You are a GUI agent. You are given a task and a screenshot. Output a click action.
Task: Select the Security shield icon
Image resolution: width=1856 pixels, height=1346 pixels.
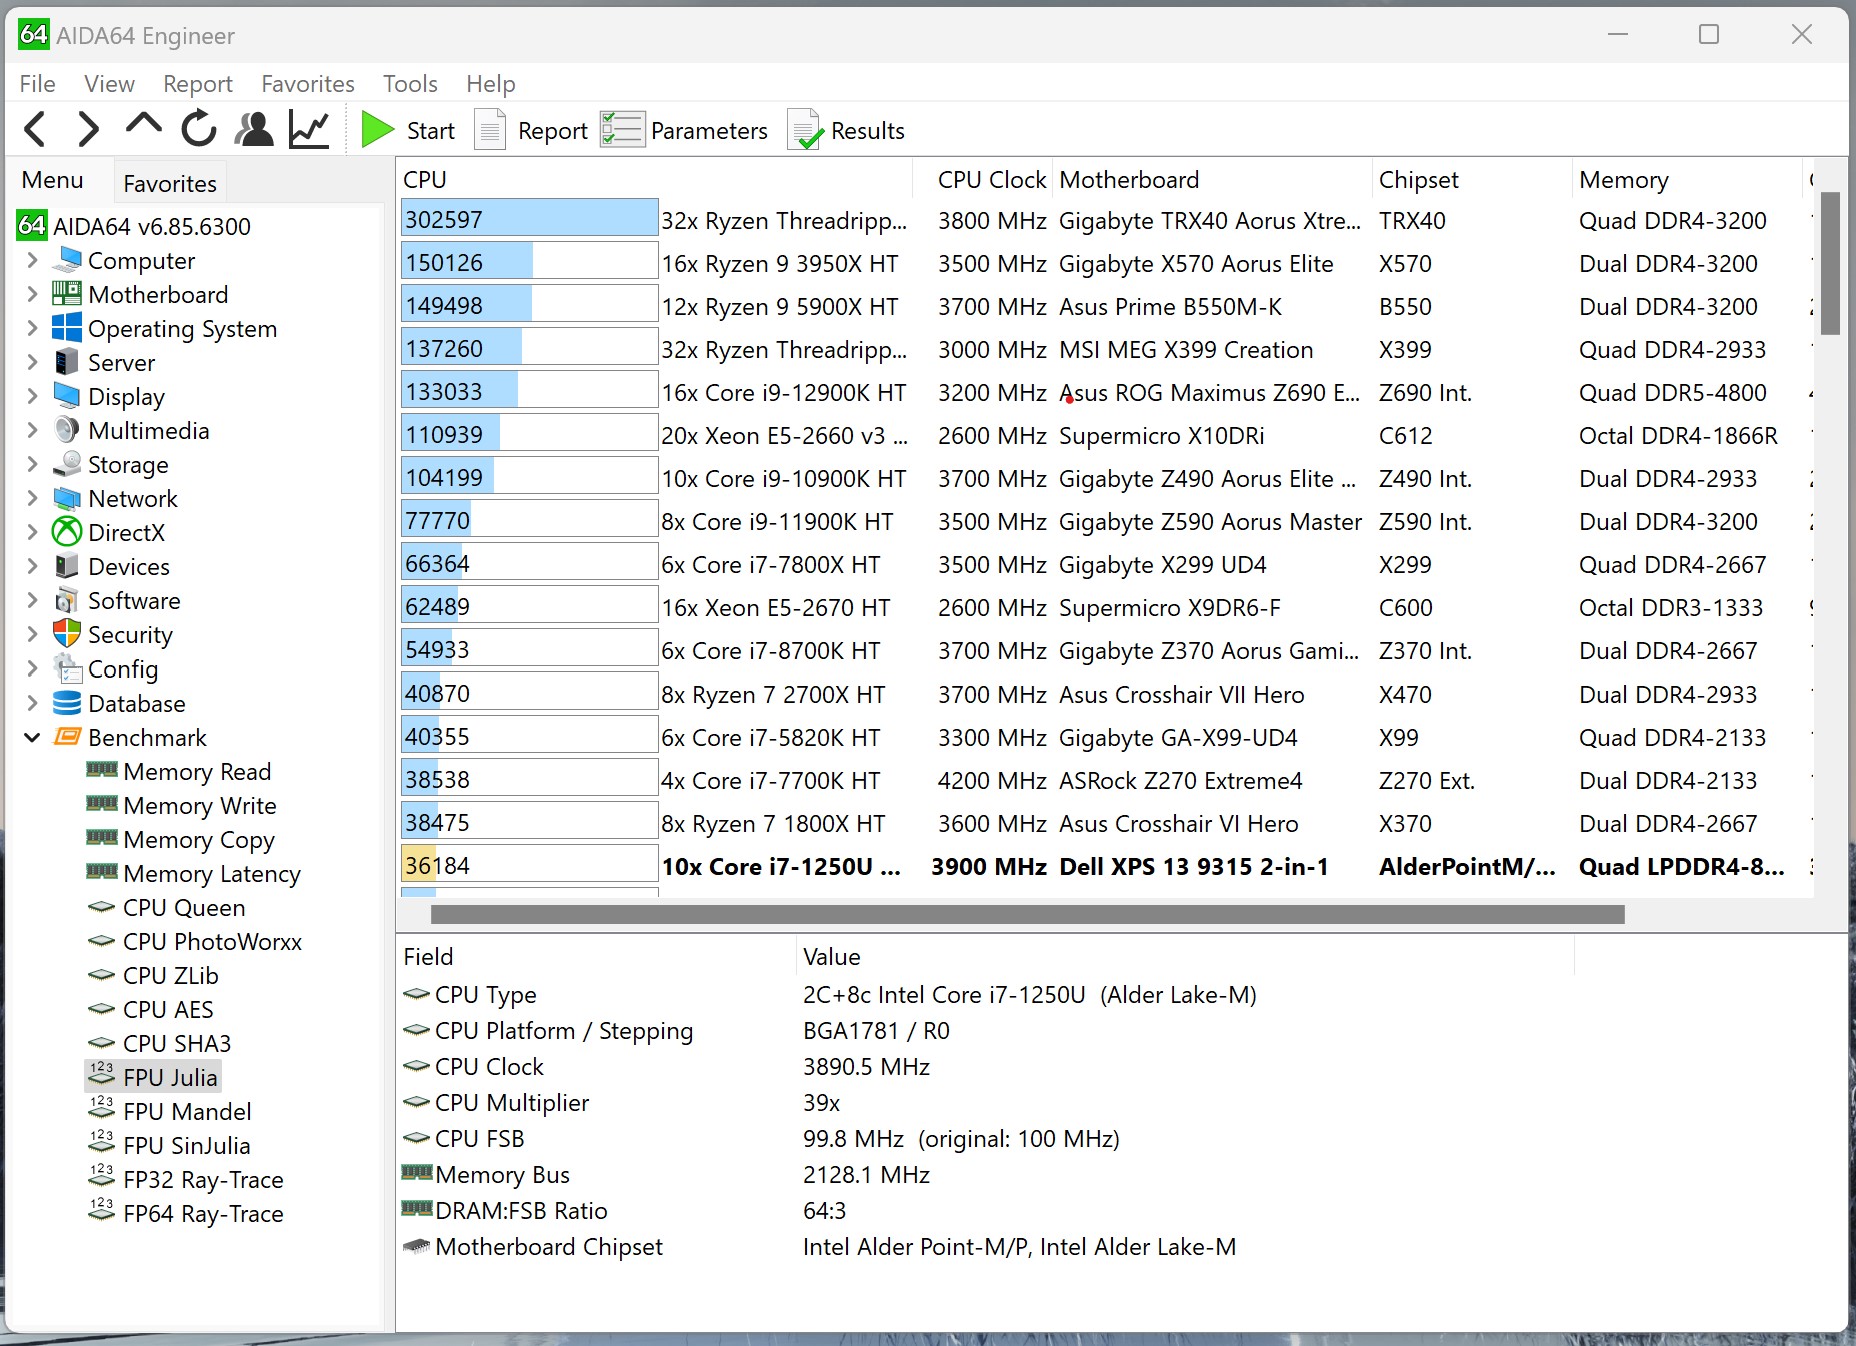pyautogui.click(x=67, y=634)
